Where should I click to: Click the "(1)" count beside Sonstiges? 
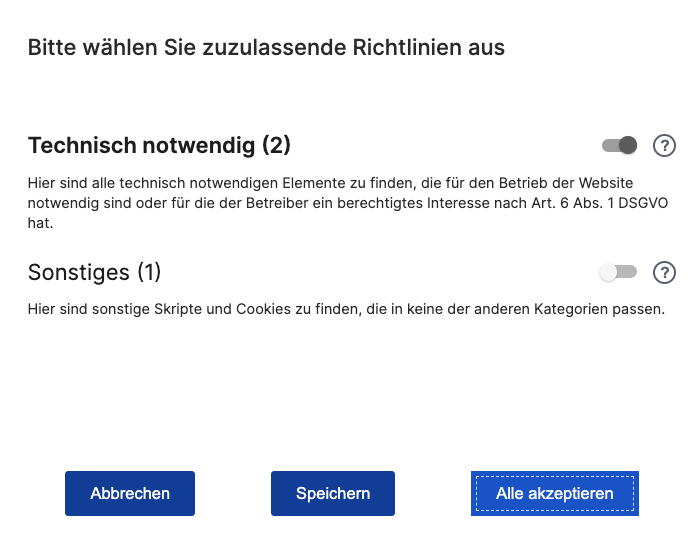pyautogui.click(x=148, y=272)
